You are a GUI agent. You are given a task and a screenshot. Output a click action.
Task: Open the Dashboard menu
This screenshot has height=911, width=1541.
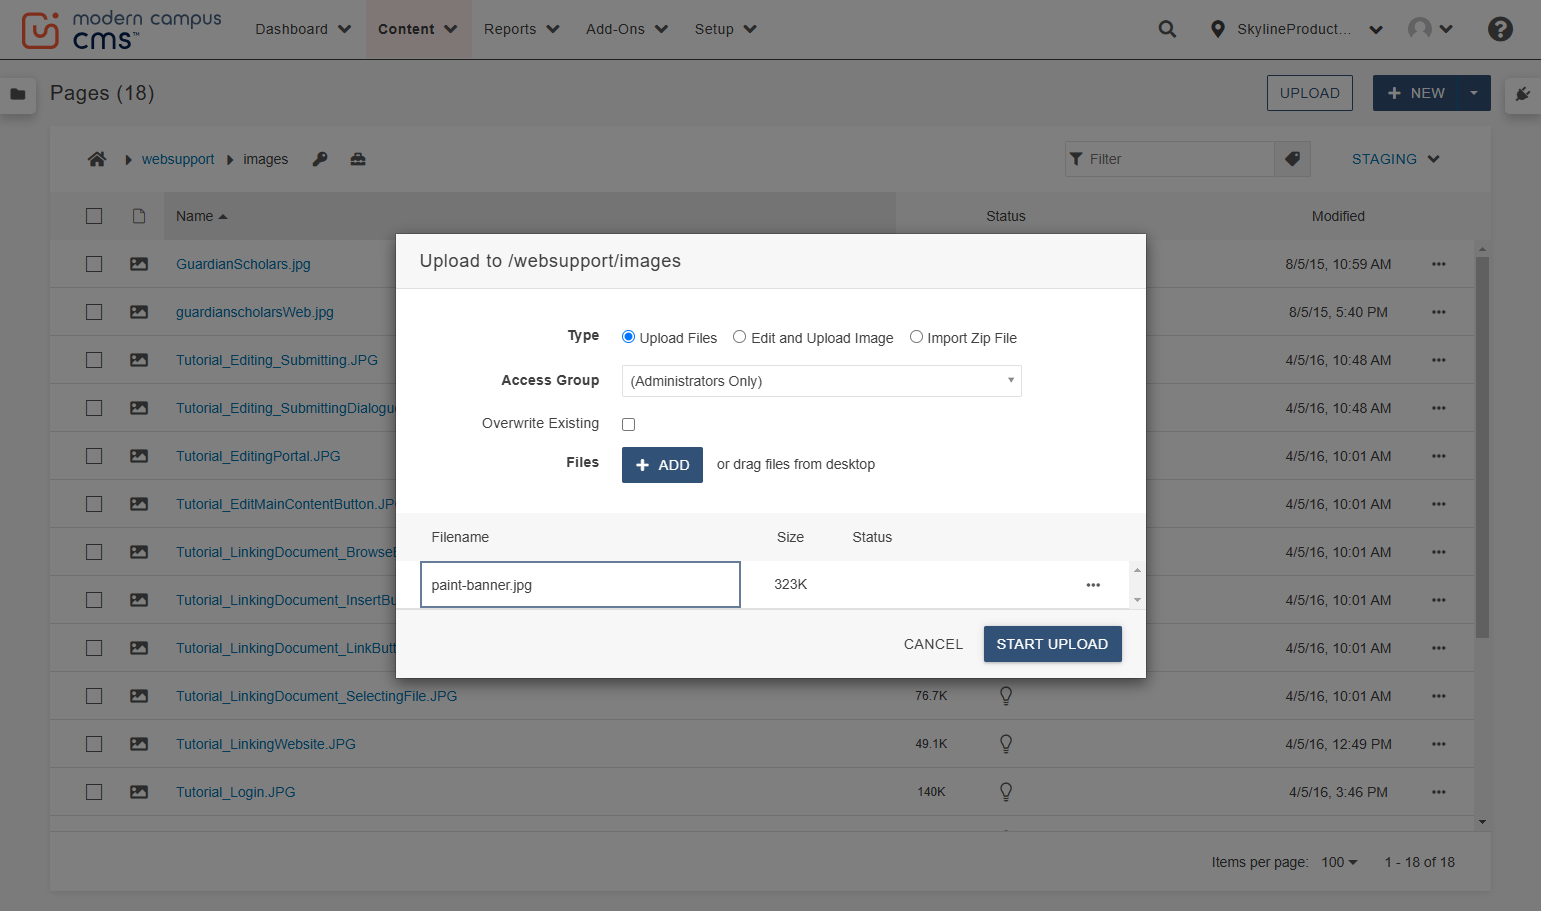point(303,29)
